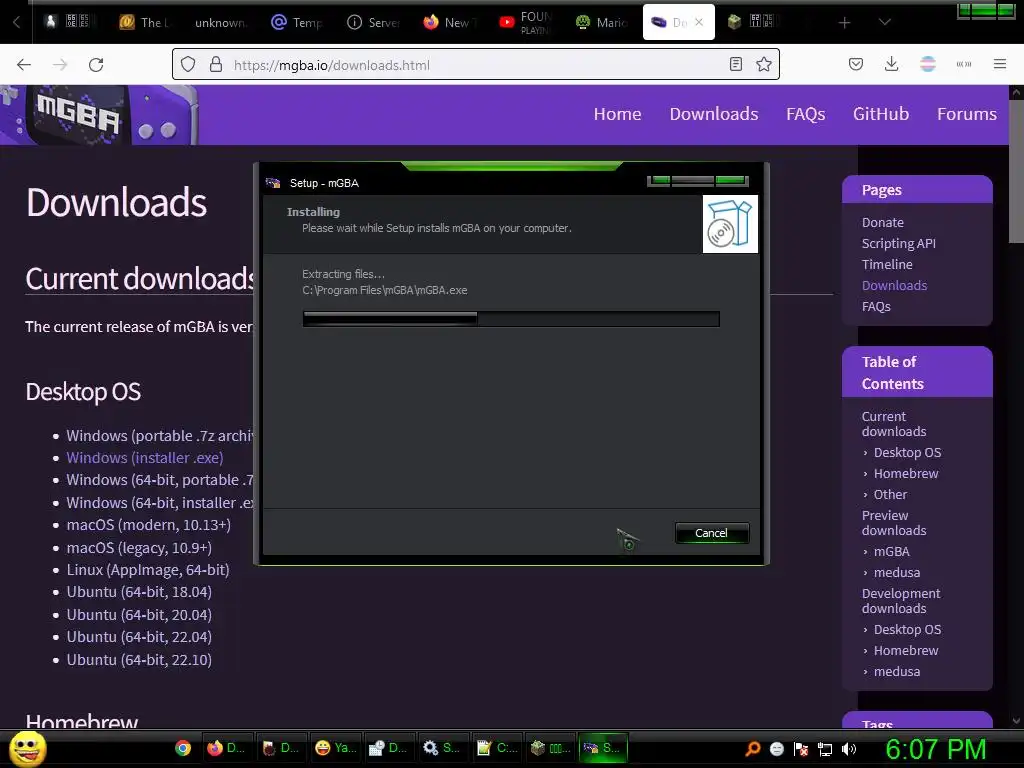Open Downloads link in Pages sidebar
Screen dimensions: 1024x768
894,285
